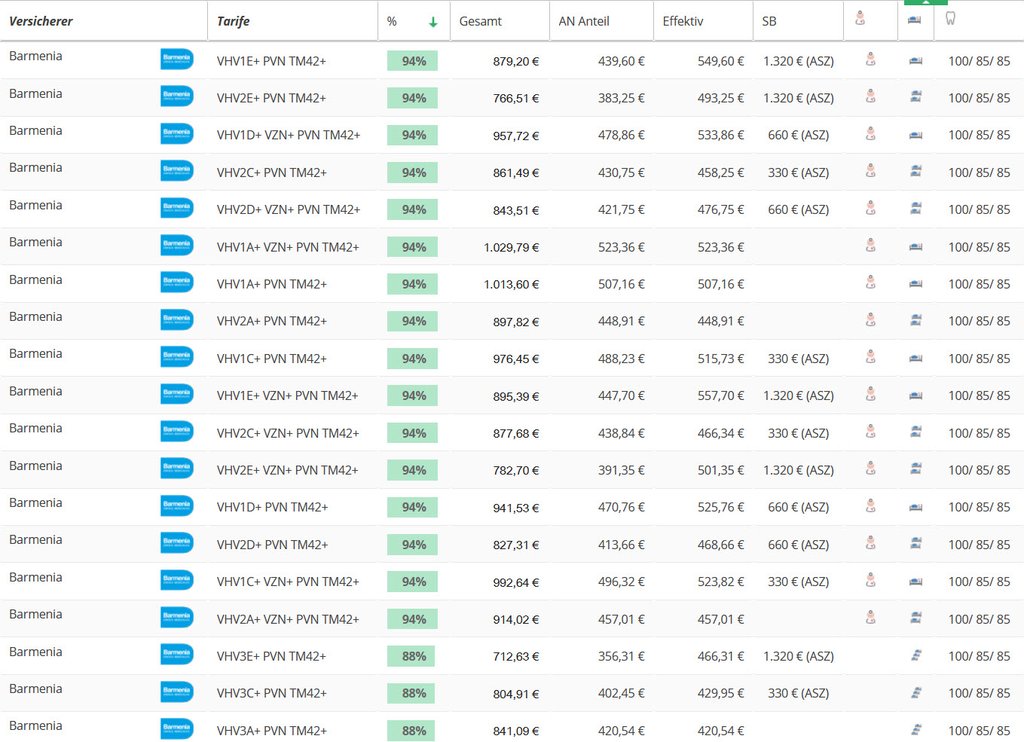
Task: Click the Tarife column header
Action: pyautogui.click(x=233, y=21)
